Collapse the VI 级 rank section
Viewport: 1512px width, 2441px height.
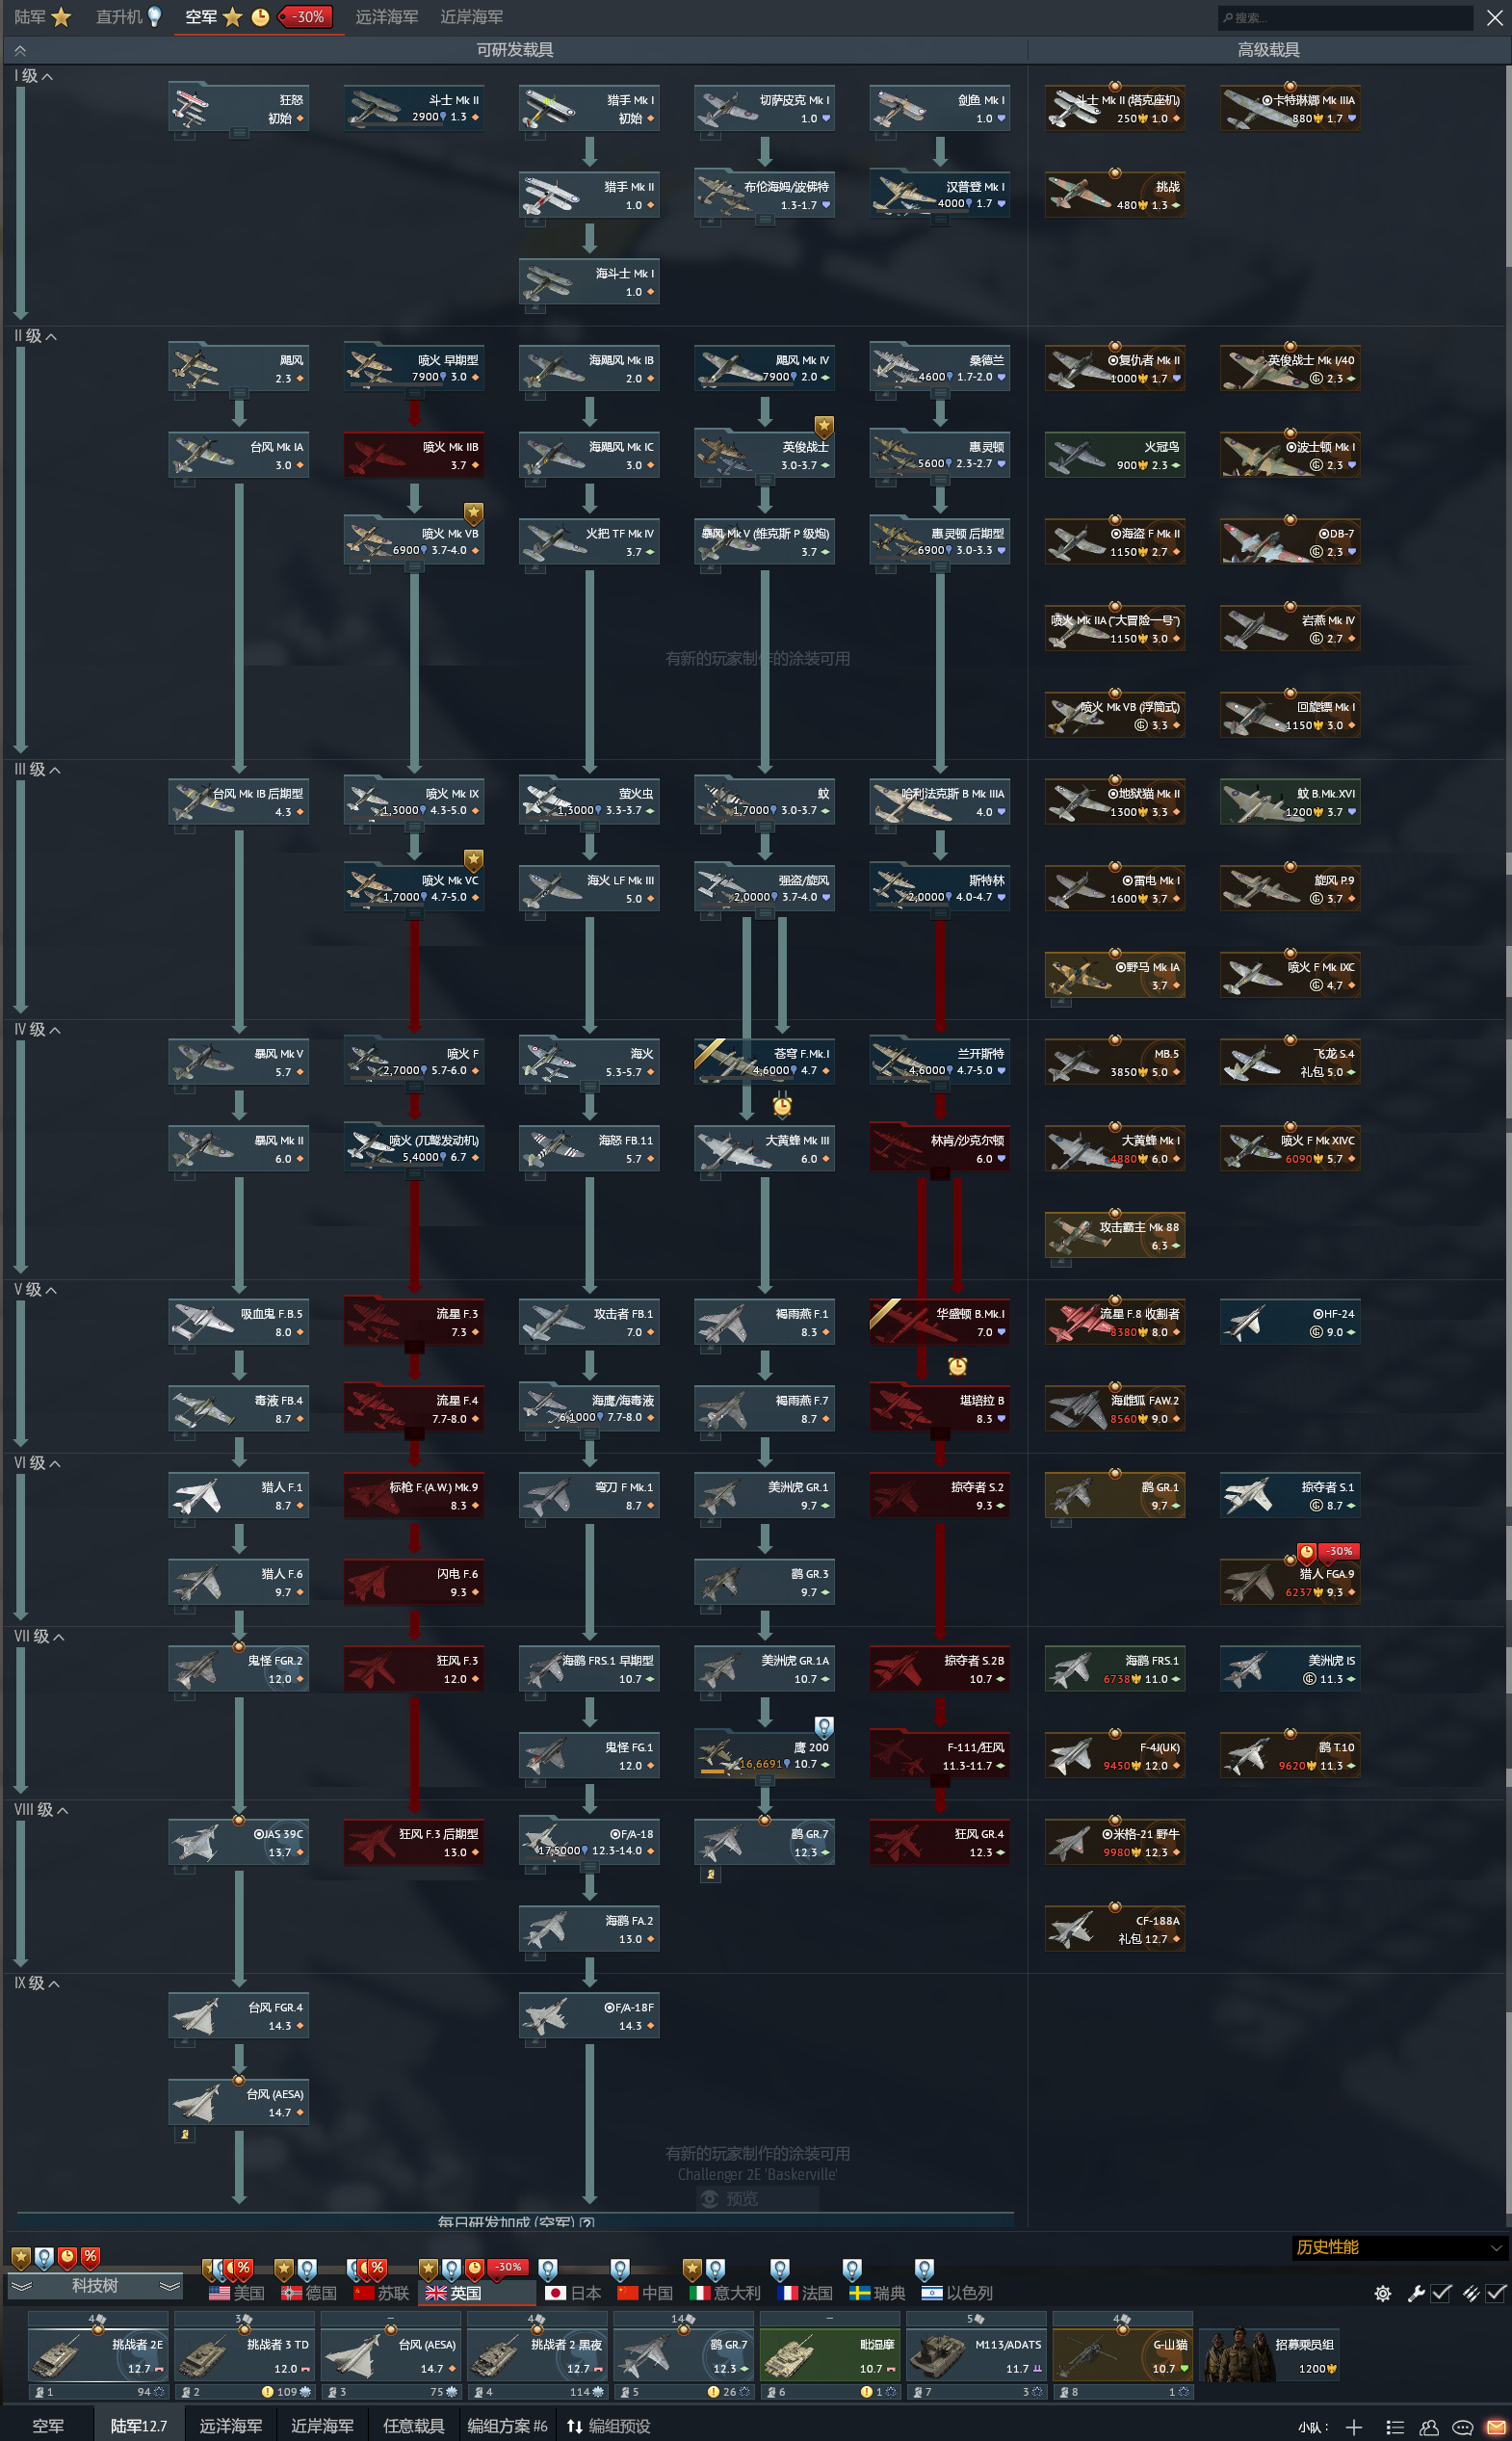[x=38, y=1462]
